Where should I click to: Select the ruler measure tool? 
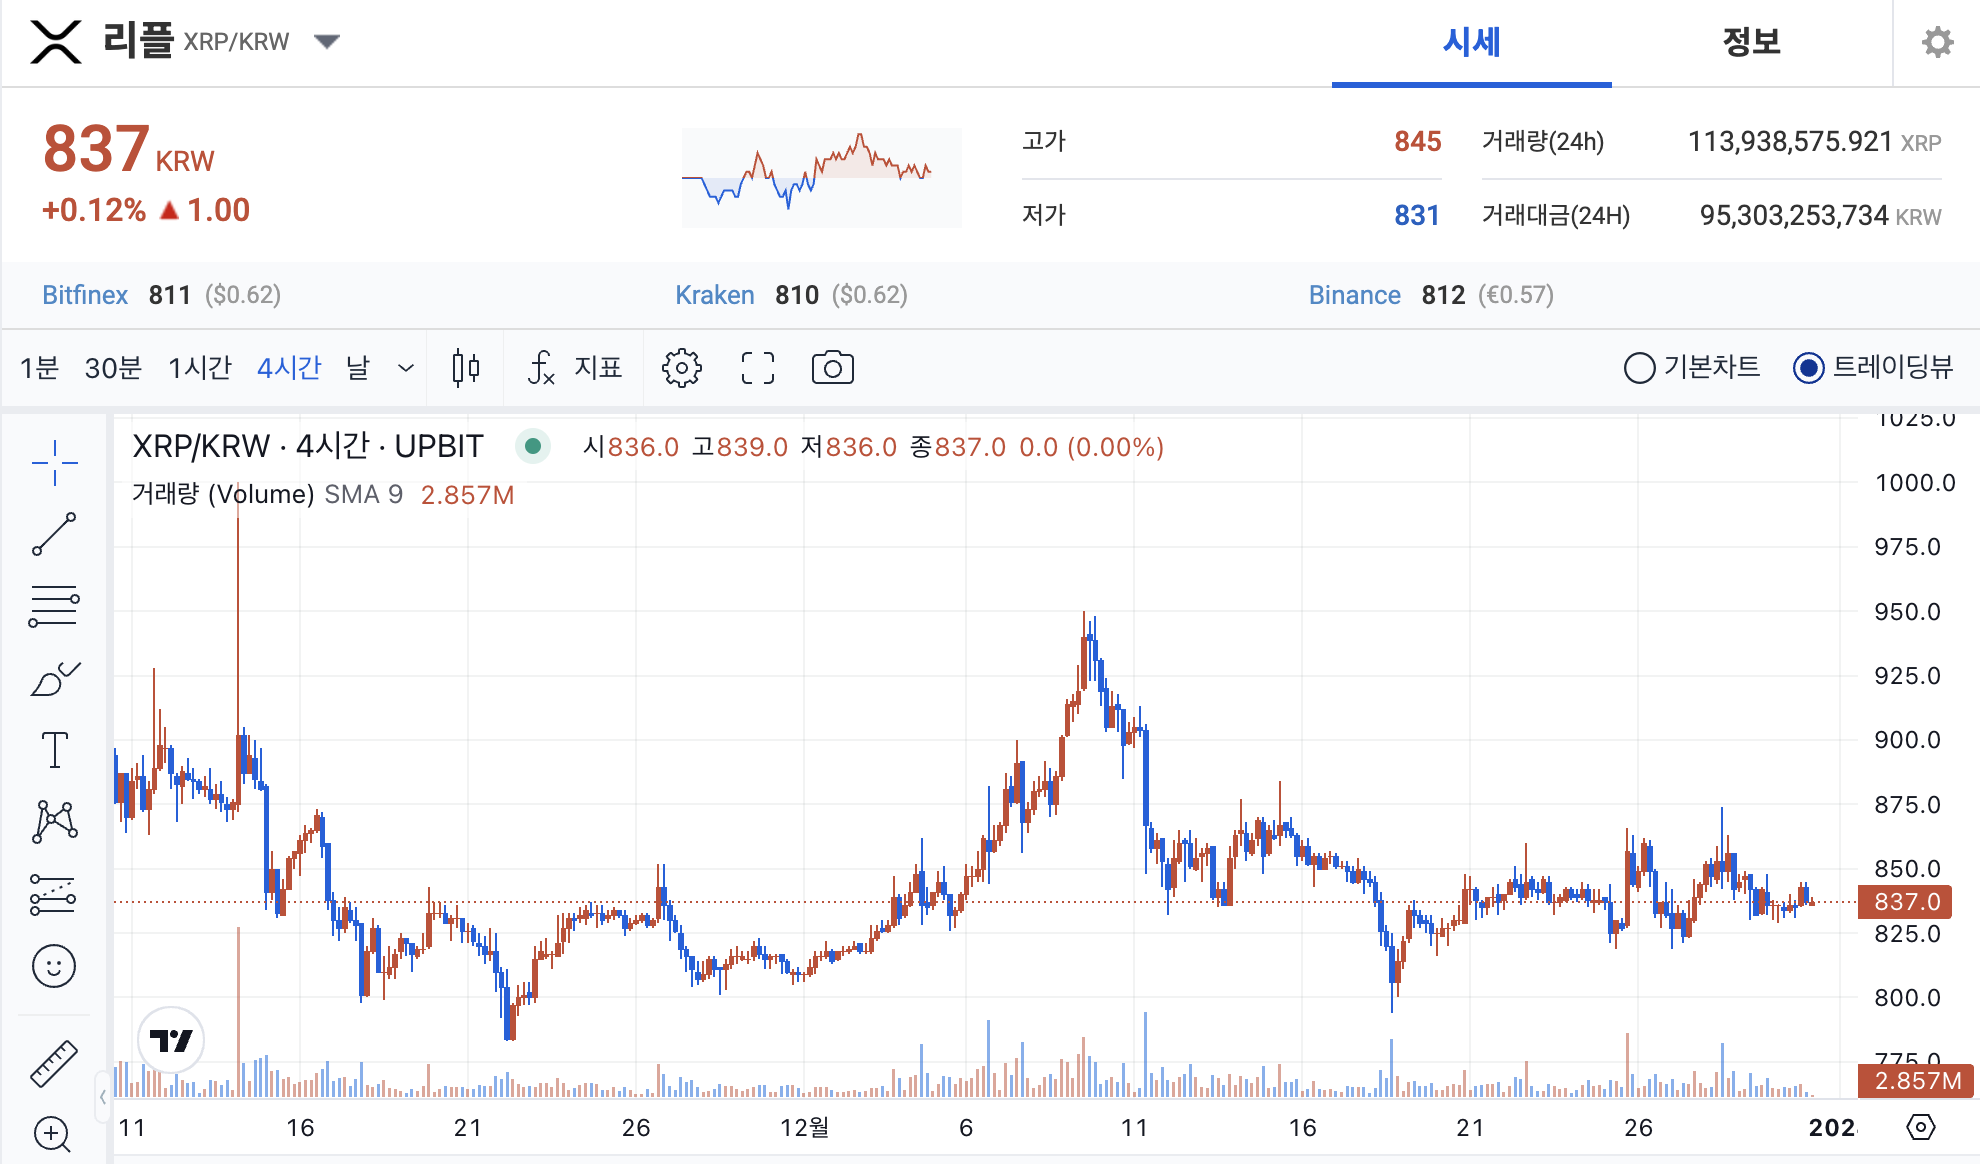[x=54, y=1063]
